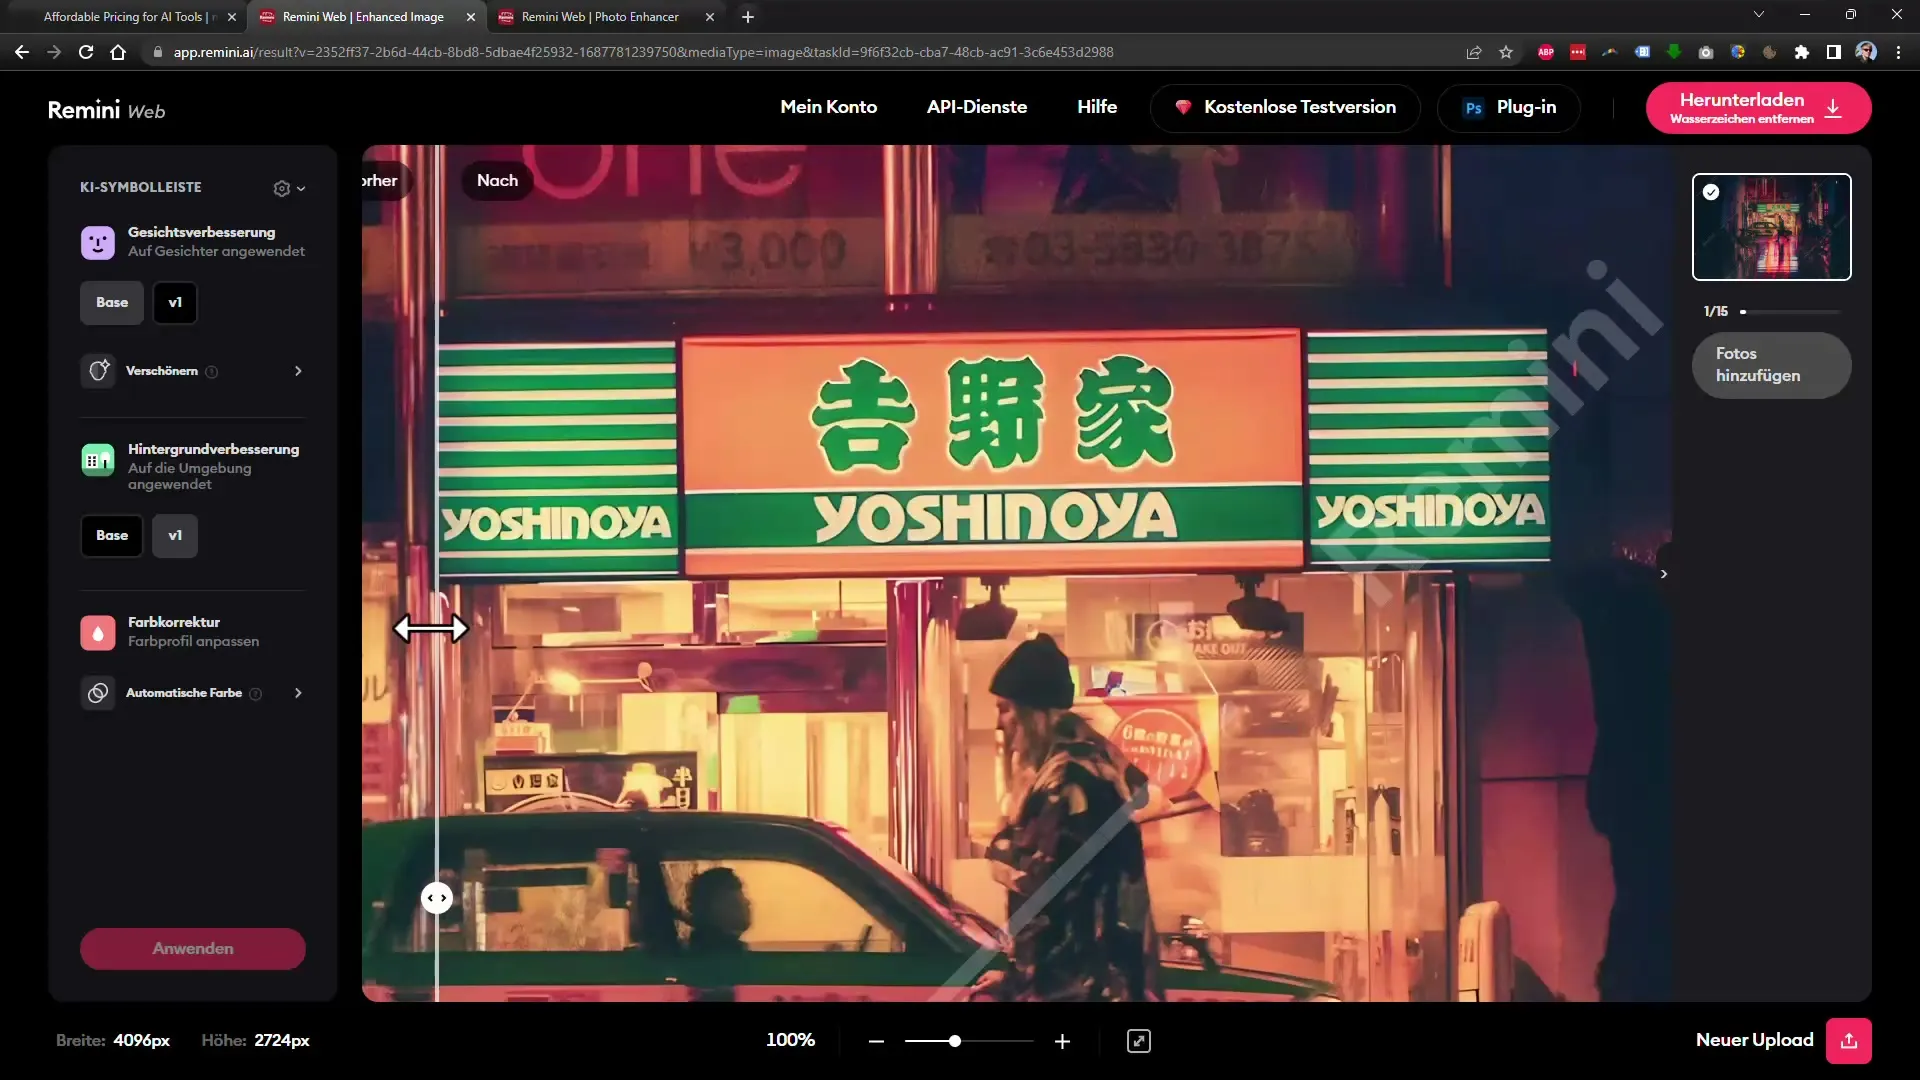Click the Automatische Farbe (Auto Color) icon
1920x1080 pixels.
(98, 691)
